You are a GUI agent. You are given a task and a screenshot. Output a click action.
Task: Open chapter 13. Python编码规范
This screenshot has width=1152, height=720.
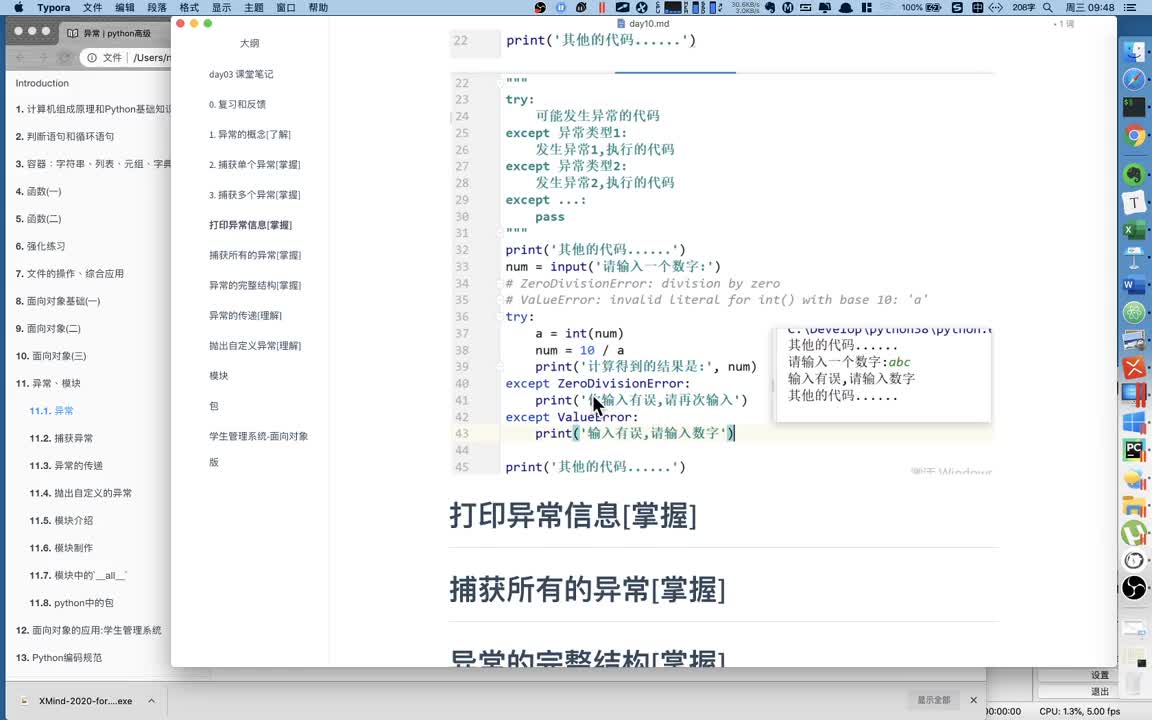click(x=59, y=658)
